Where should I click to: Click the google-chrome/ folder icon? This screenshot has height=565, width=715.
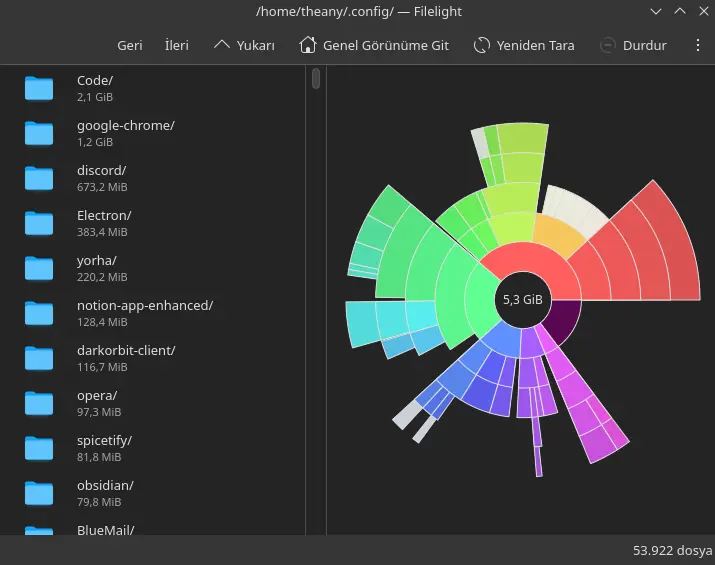[39, 133]
